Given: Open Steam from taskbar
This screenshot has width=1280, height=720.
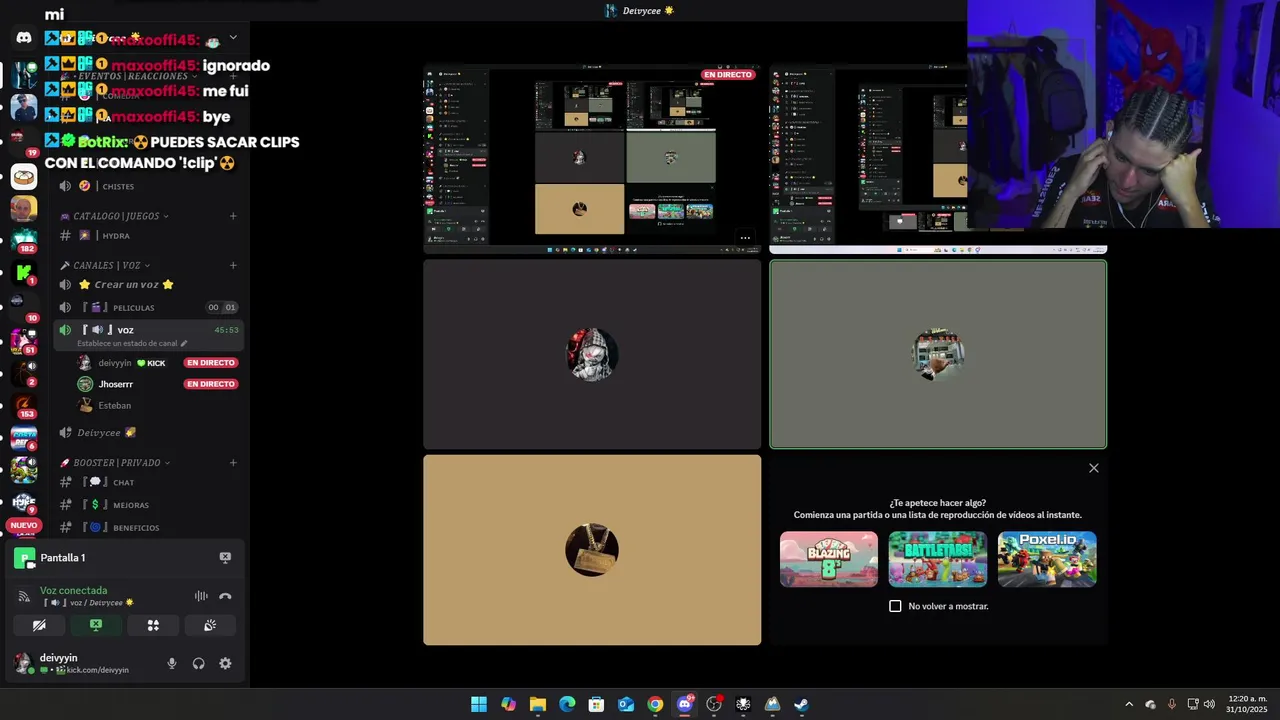Looking at the screenshot, I should pos(801,704).
